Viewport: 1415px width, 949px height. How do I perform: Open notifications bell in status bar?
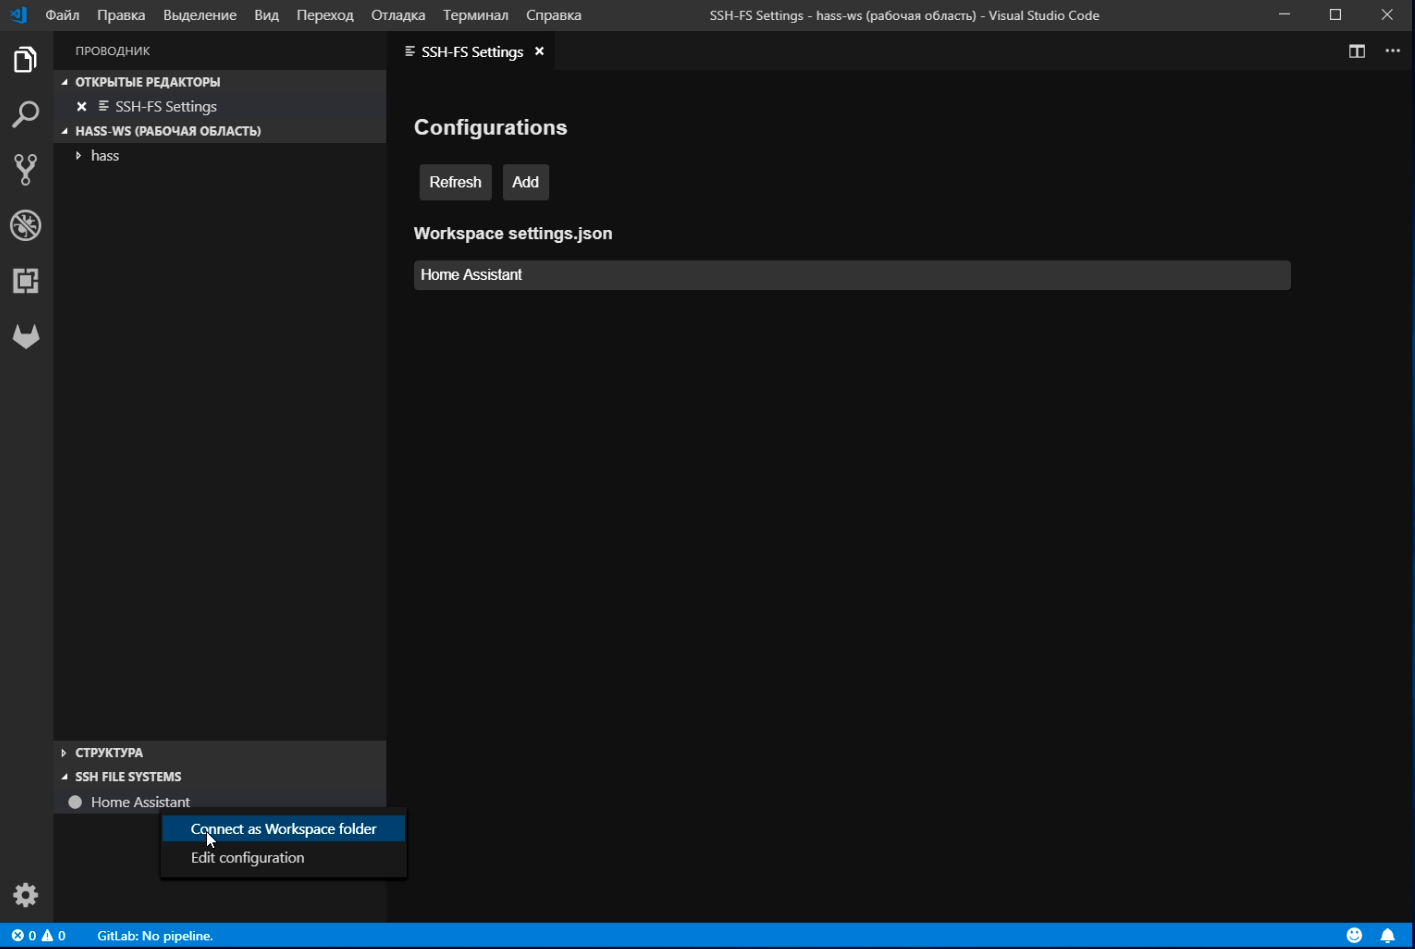coord(1388,936)
